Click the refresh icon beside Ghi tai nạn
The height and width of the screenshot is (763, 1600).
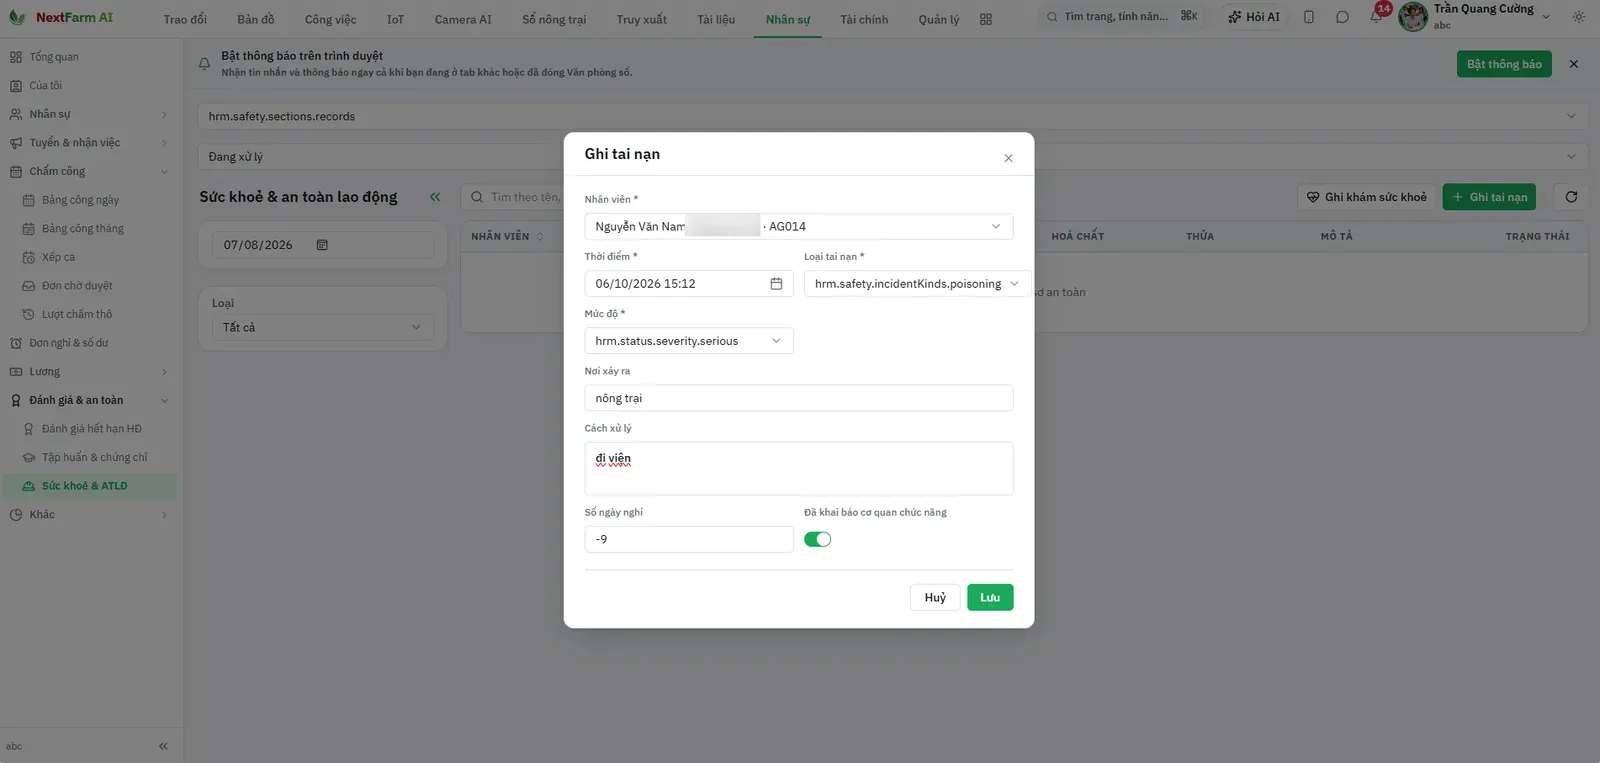coord(1571,197)
